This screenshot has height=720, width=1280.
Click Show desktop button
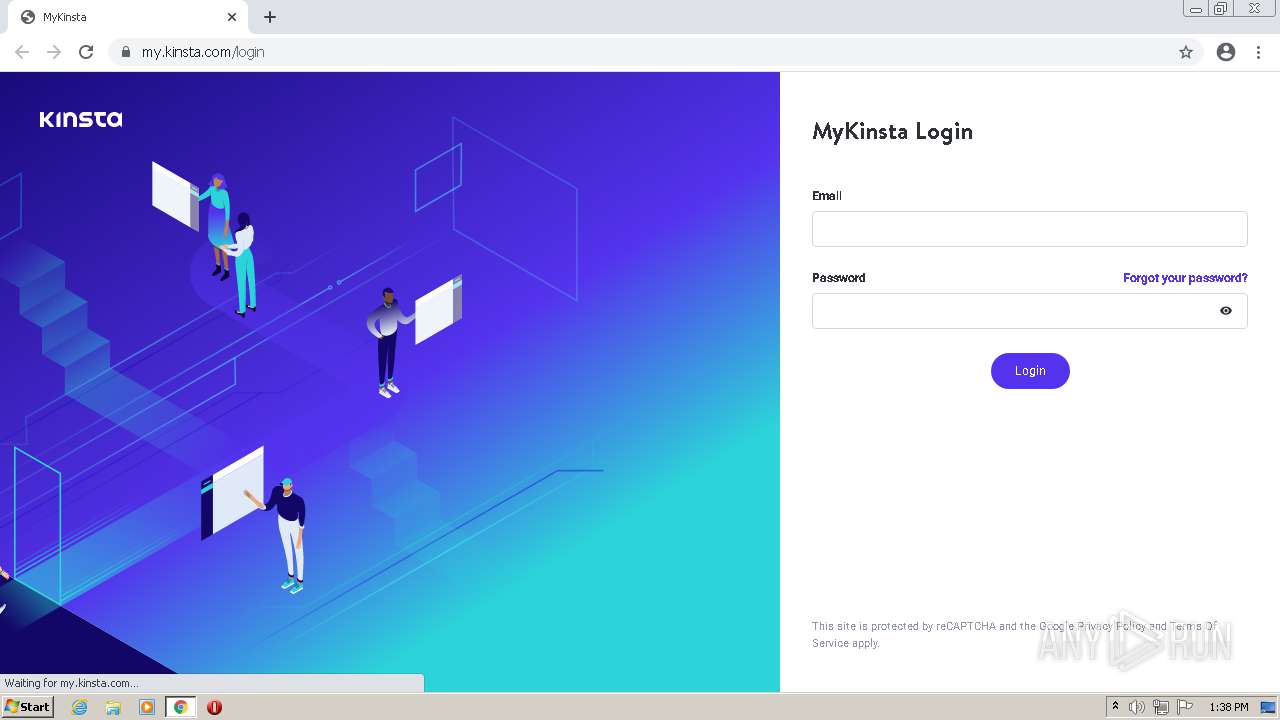tap(1268, 707)
